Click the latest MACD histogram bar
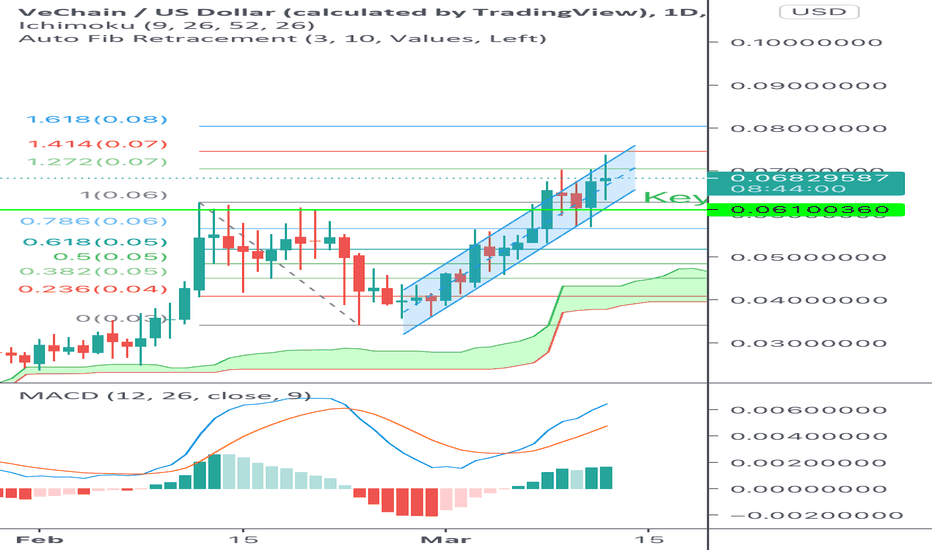932x550 pixels. pos(606,478)
